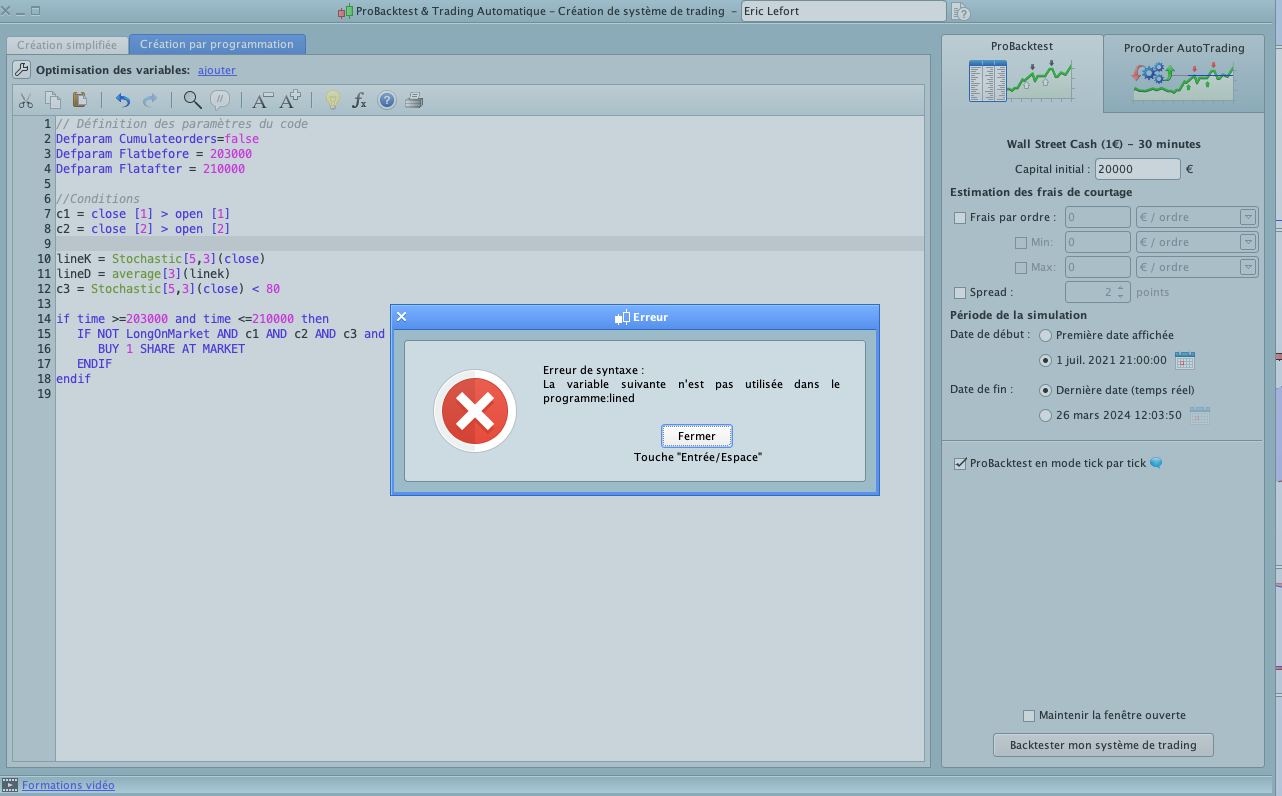The width and height of the screenshot is (1282, 796).
Task: Select Dernière date (temps réel) radio
Action: (x=1046, y=390)
